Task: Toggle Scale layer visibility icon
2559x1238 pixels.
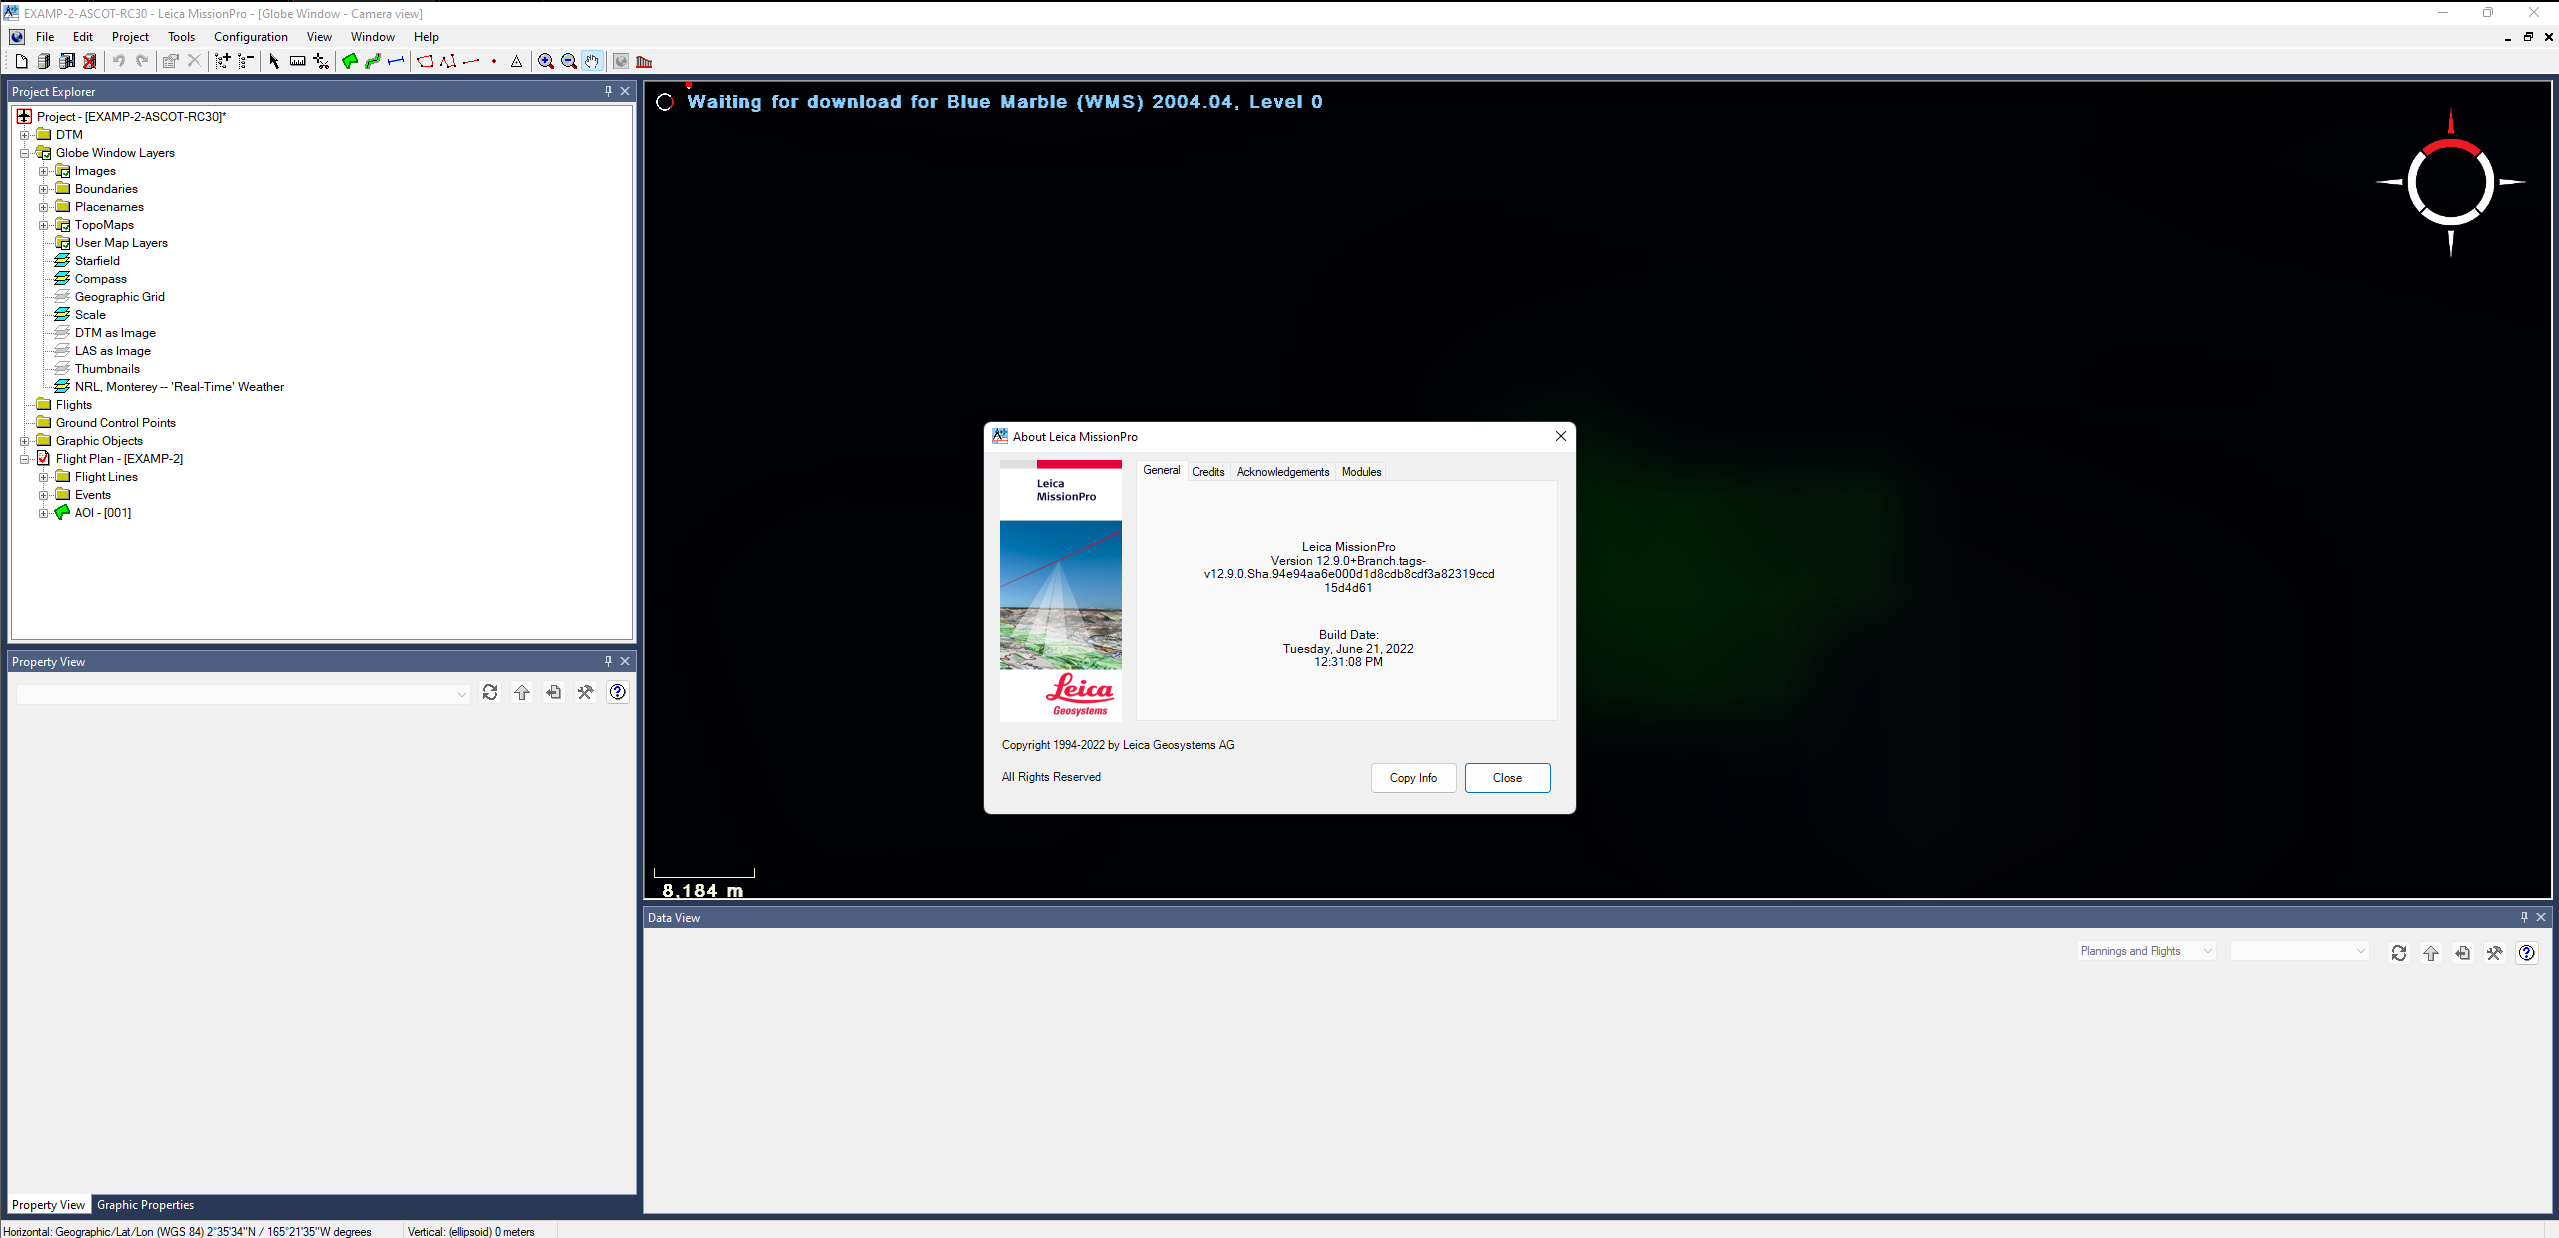Action: [x=62, y=315]
